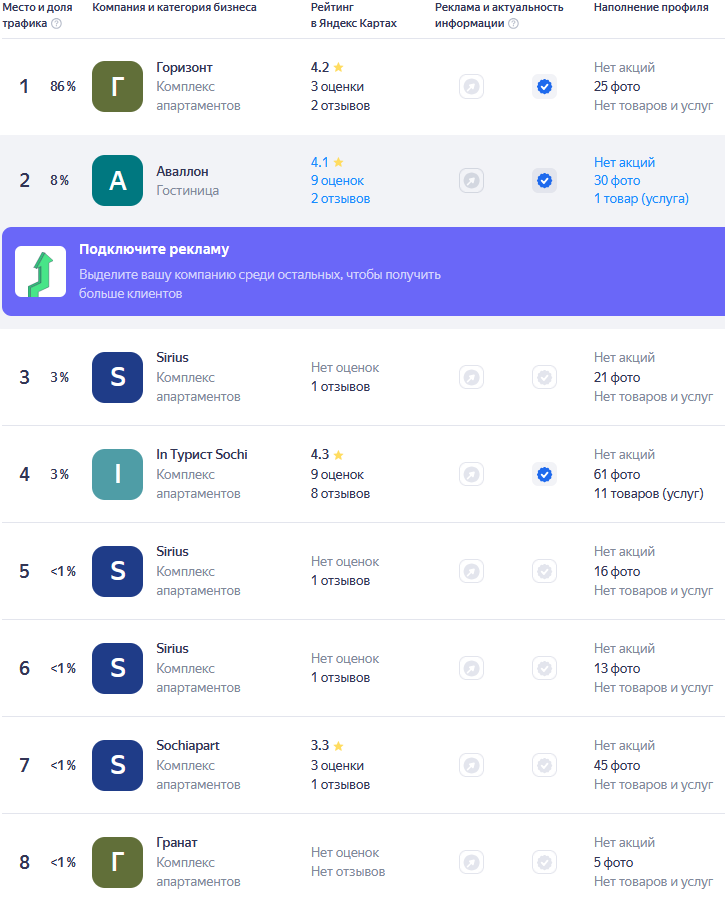Click the advertising icon in In Турист Sochi row
The height and width of the screenshot is (905, 725).
472,474
